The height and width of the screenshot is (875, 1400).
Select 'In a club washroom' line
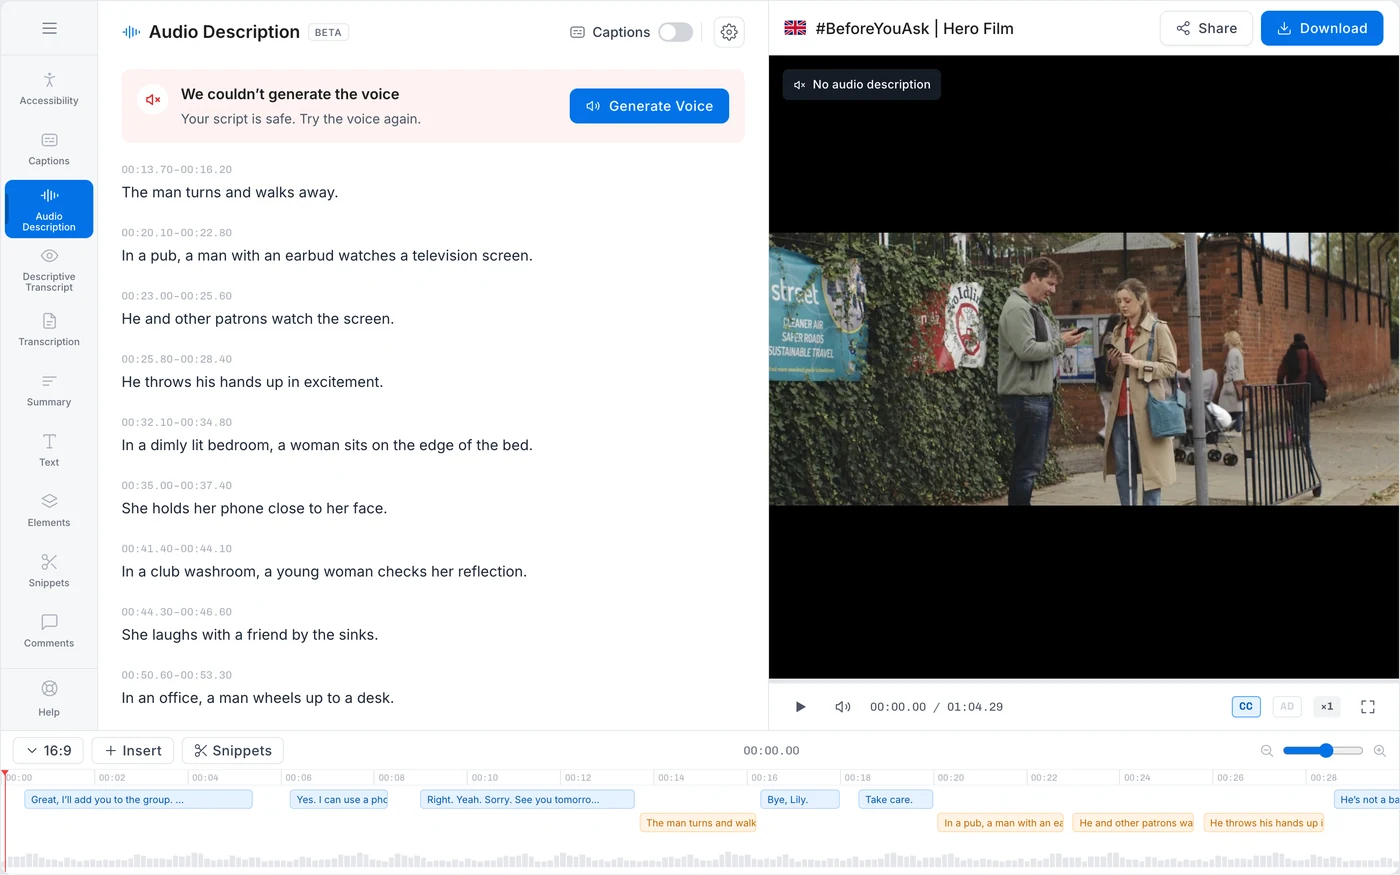[x=324, y=572]
